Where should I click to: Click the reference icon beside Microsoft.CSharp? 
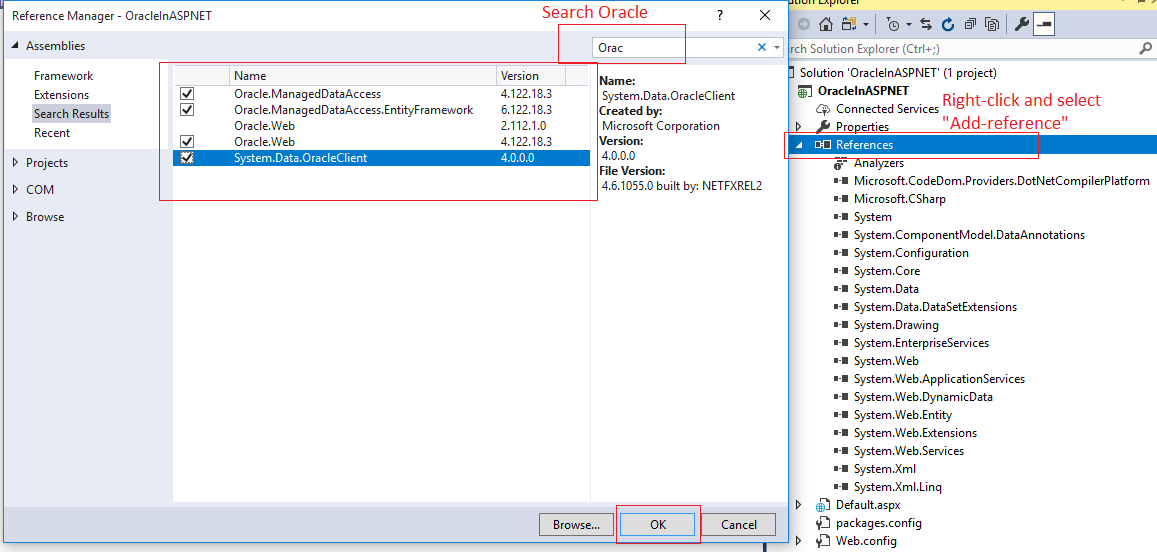[x=840, y=199]
